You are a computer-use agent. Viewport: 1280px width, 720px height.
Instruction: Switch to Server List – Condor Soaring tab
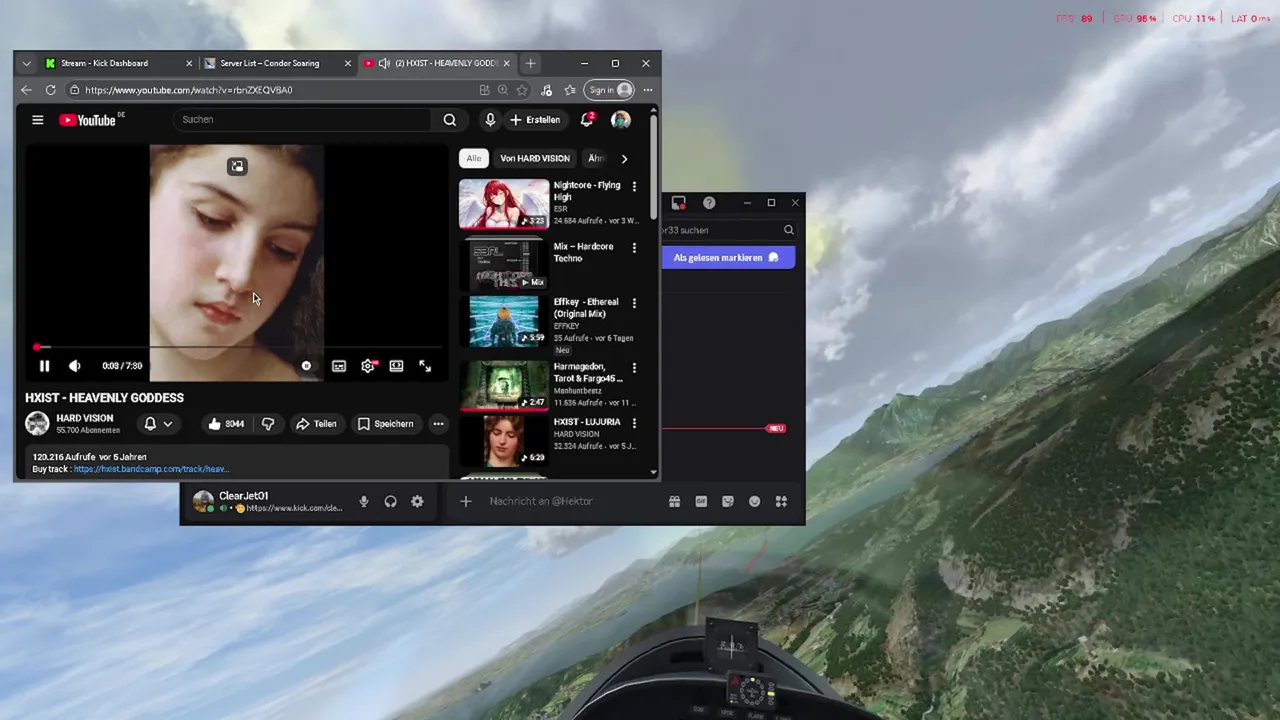tap(277, 63)
